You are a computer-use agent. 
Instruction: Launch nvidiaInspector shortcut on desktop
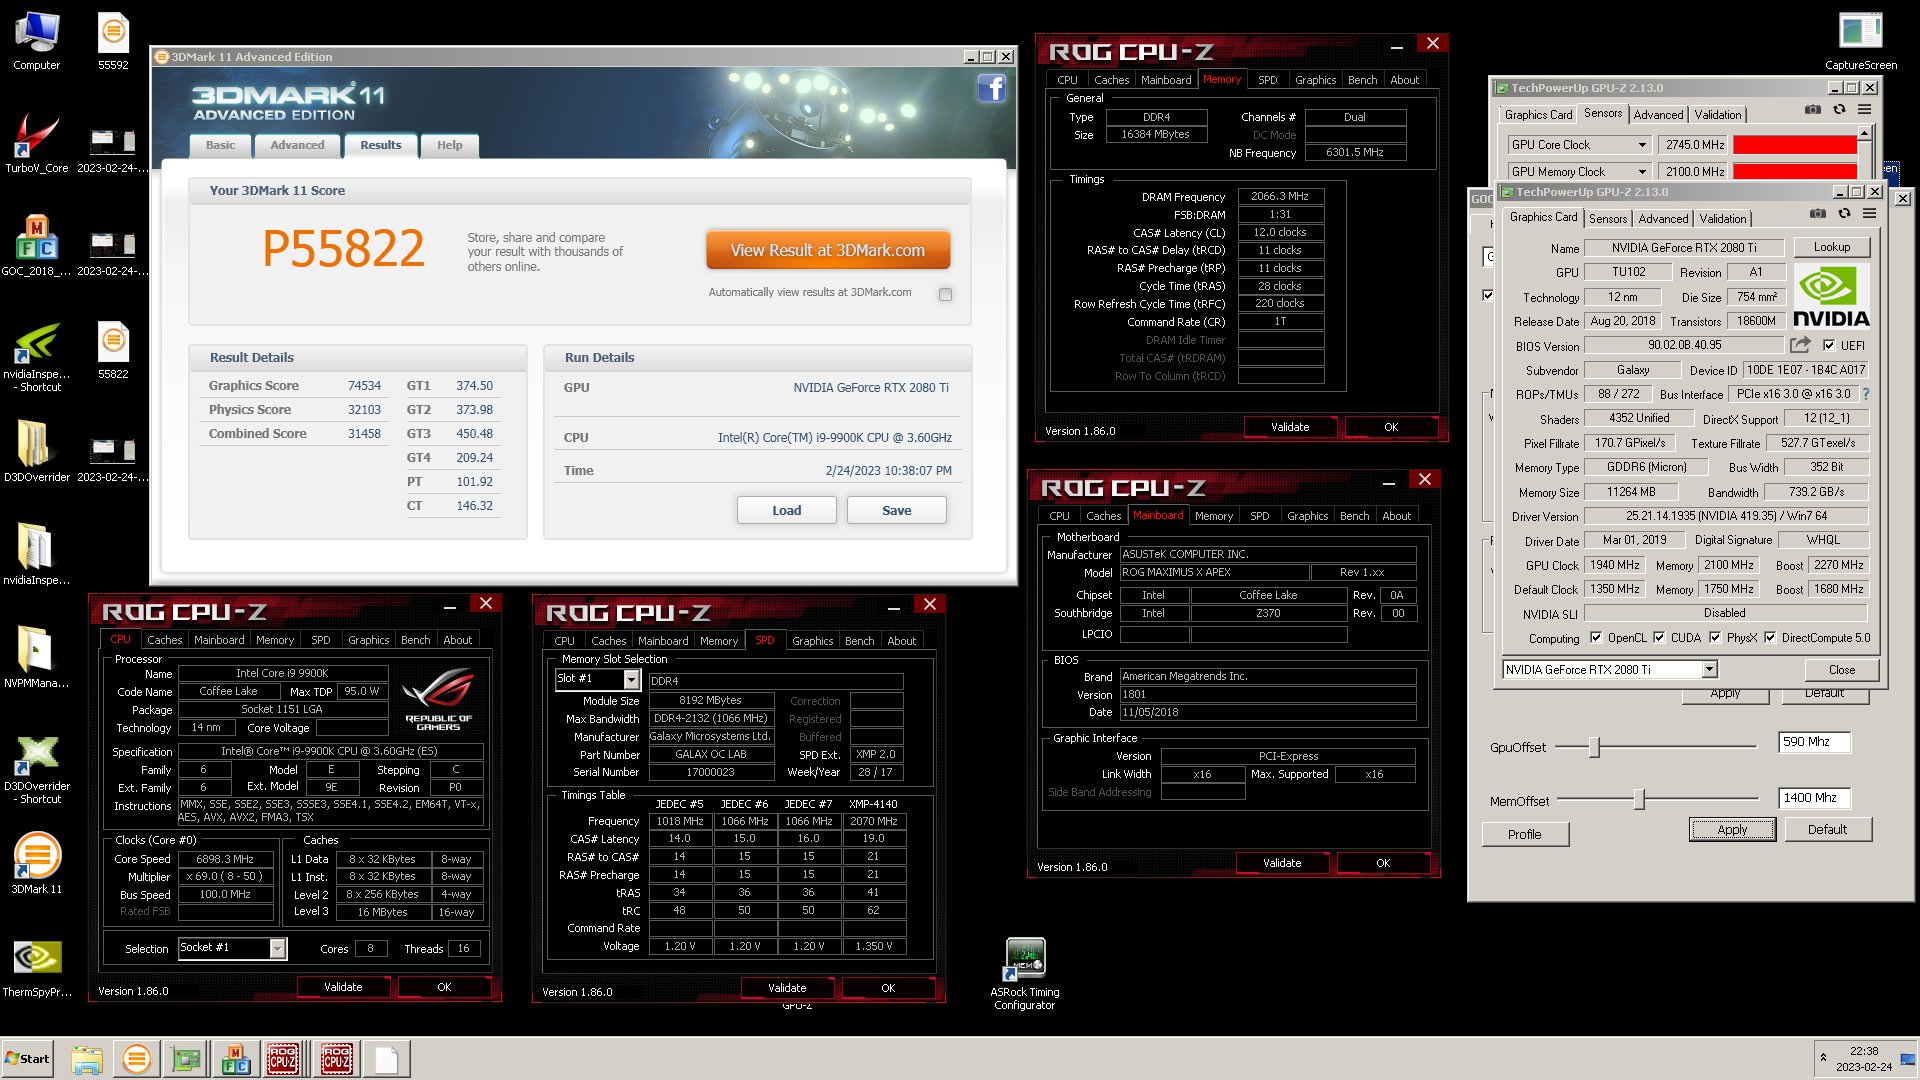(x=37, y=357)
